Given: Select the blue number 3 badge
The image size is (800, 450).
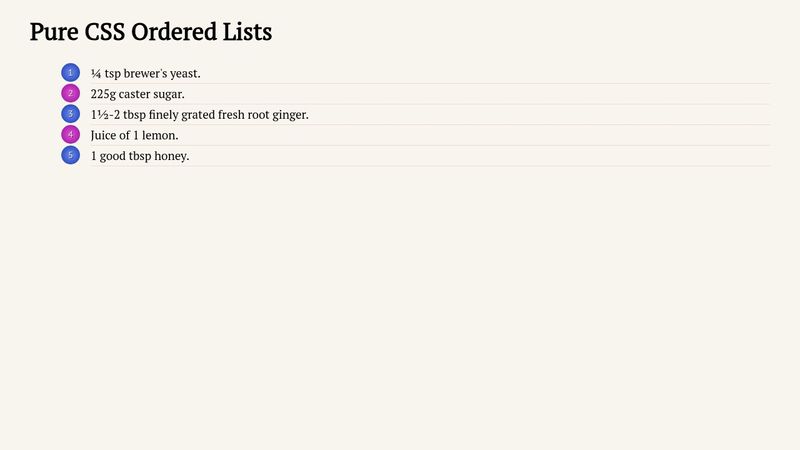Looking at the screenshot, I should (70, 114).
